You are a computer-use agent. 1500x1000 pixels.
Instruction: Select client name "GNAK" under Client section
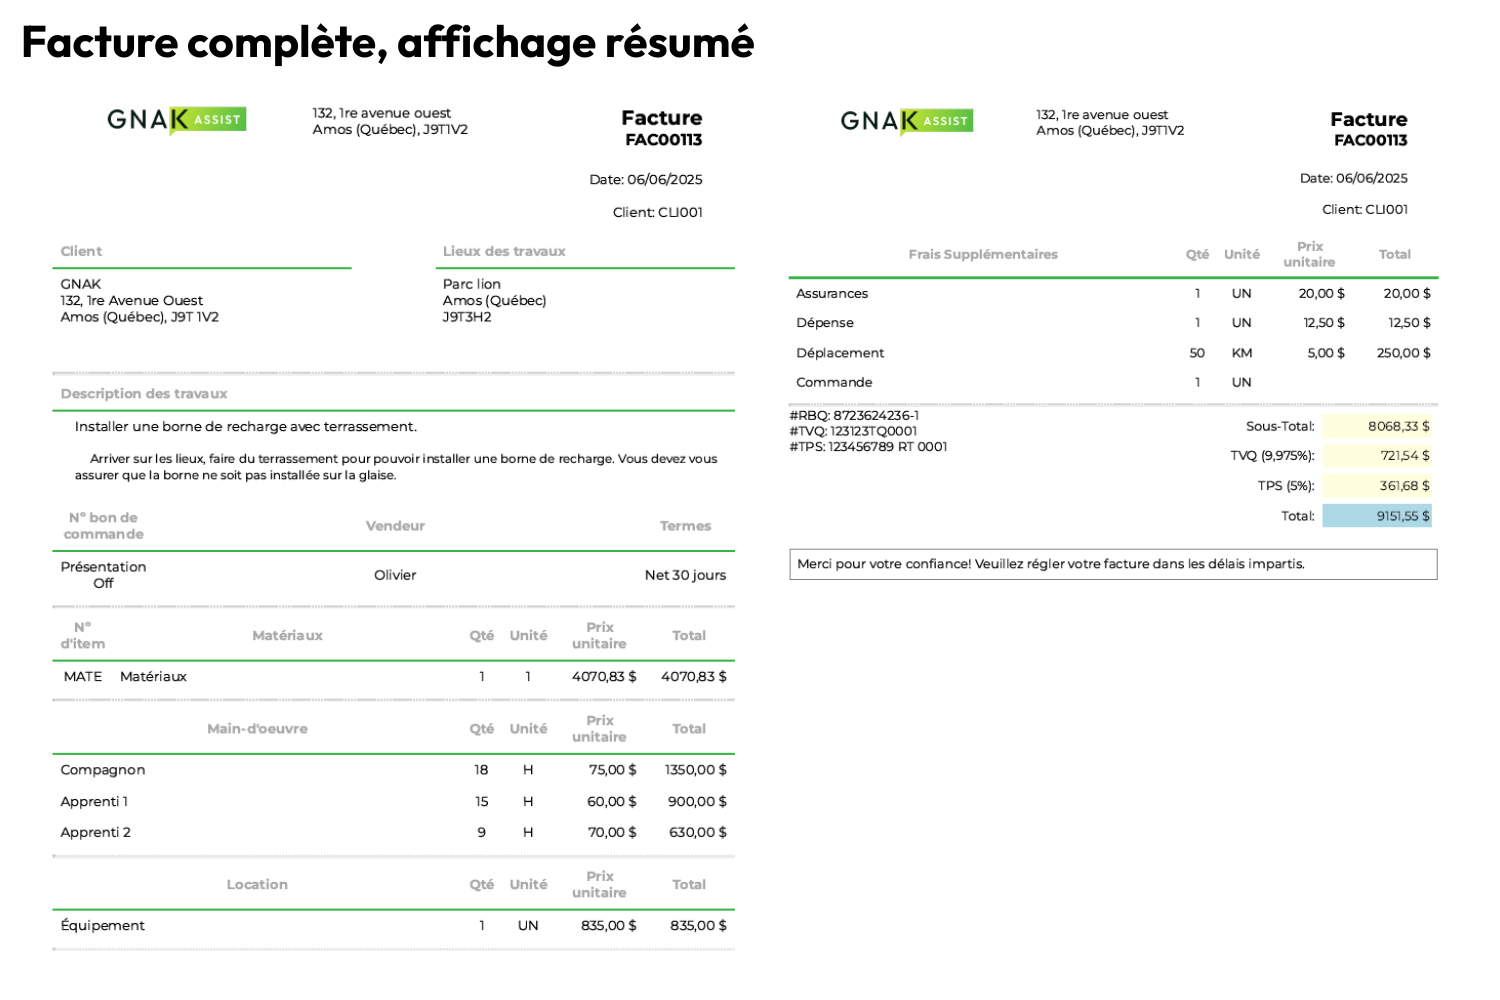(81, 284)
